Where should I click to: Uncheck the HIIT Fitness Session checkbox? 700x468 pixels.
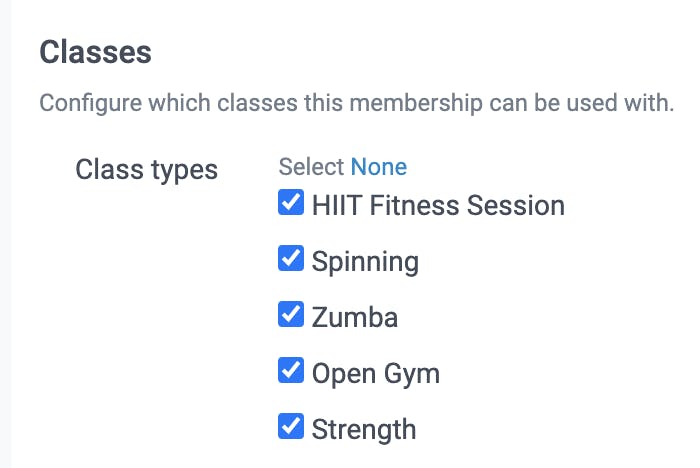tap(291, 204)
